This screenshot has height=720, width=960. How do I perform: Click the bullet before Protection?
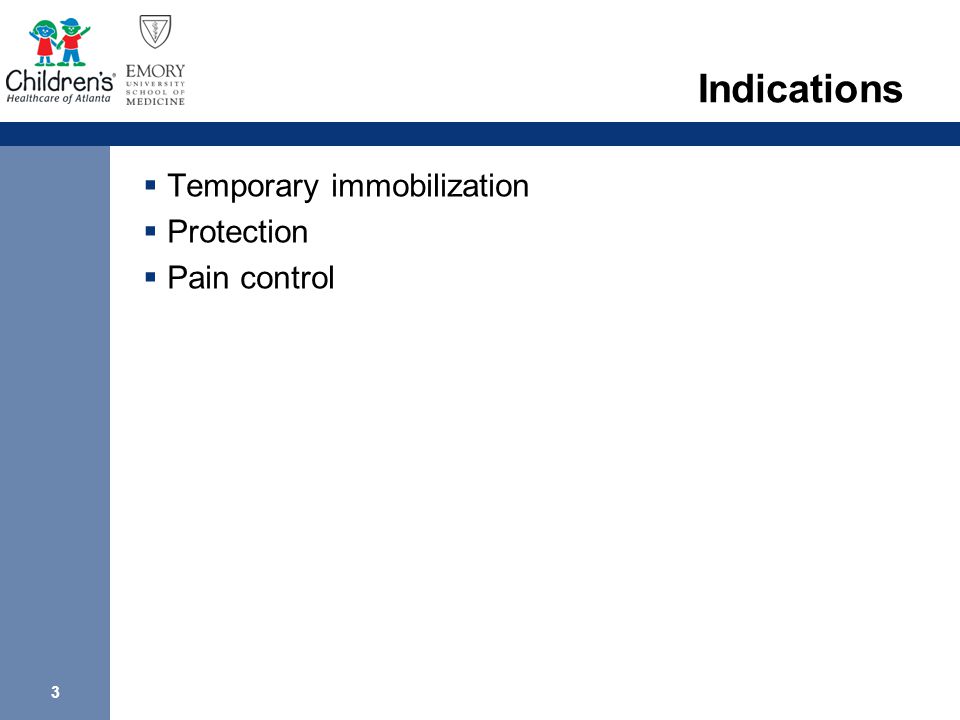click(x=151, y=231)
